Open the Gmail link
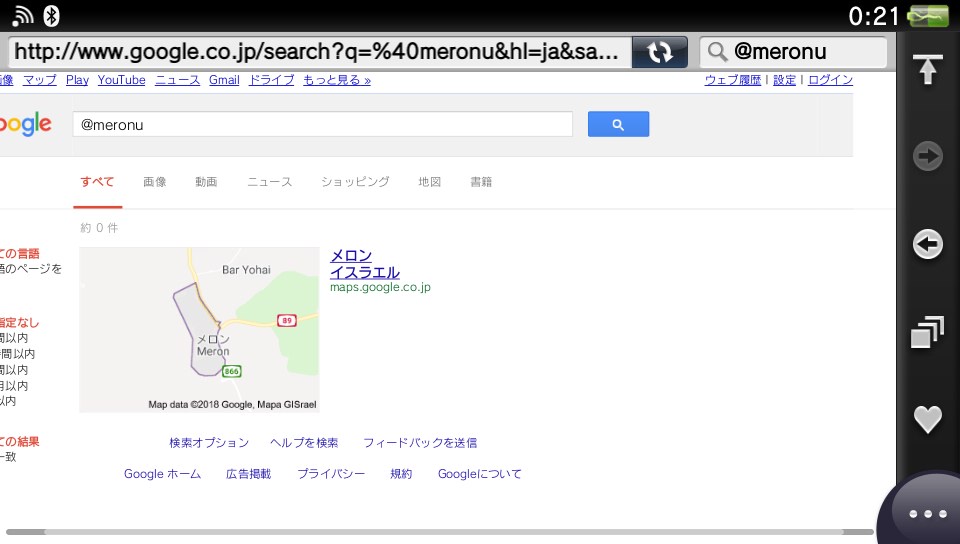Image resolution: width=960 pixels, height=544 pixels. click(224, 80)
